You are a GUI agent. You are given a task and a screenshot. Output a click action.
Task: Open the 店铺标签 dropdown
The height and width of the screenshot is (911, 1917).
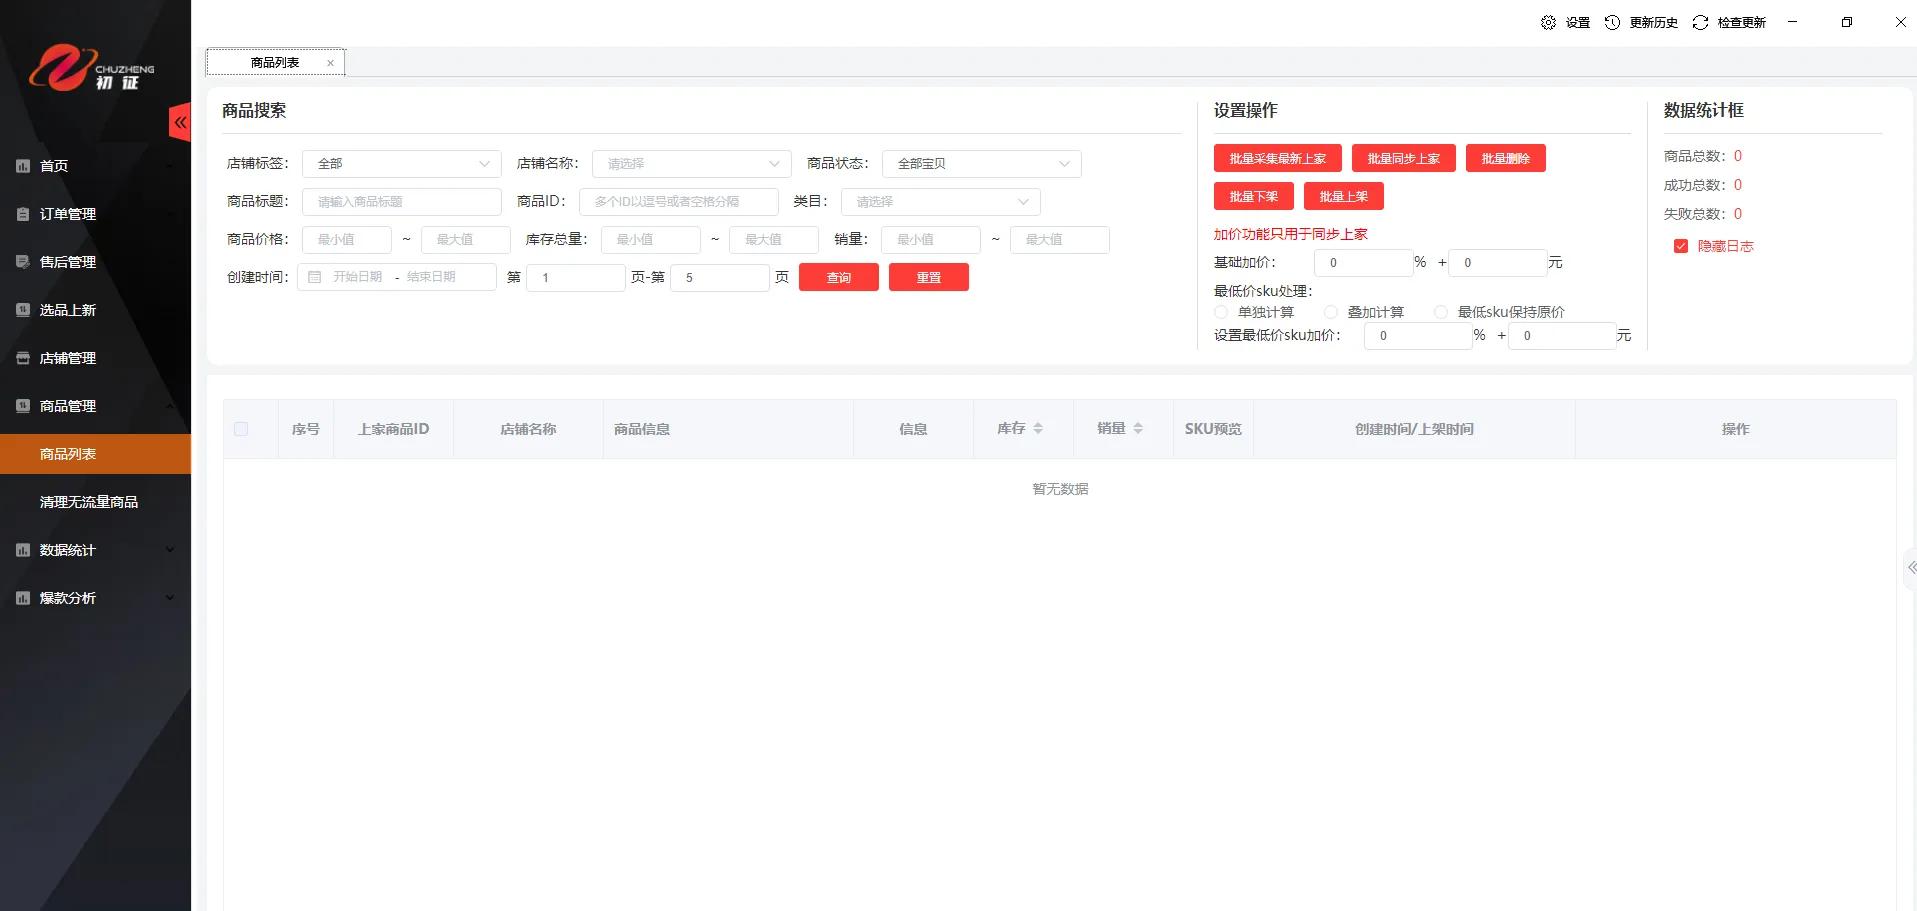402,164
